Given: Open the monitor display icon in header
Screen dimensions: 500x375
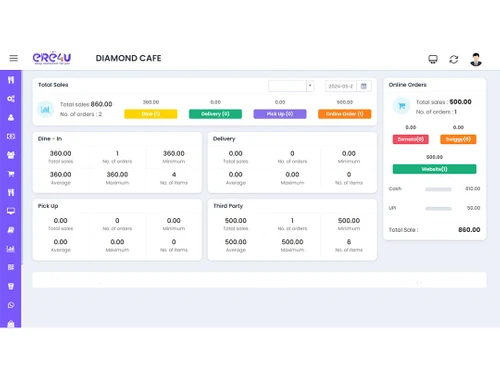Looking at the screenshot, I should (433, 59).
